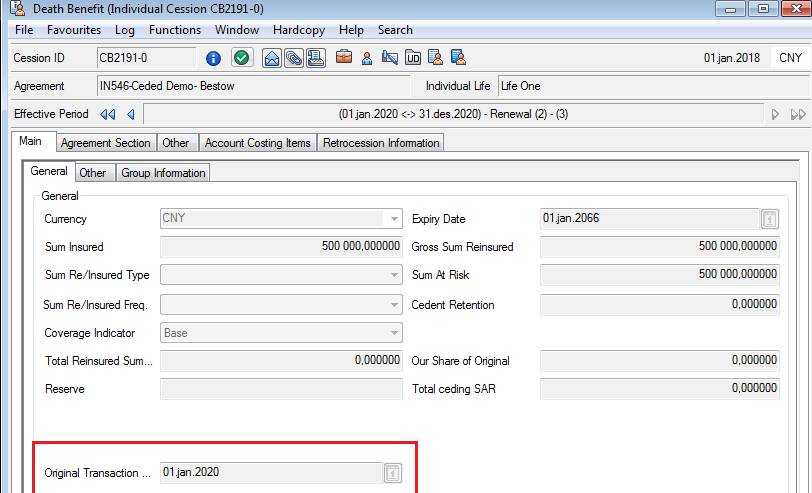The height and width of the screenshot is (493, 812).
Task: Open the Coverage Indicator dropdown
Action: [x=394, y=333]
